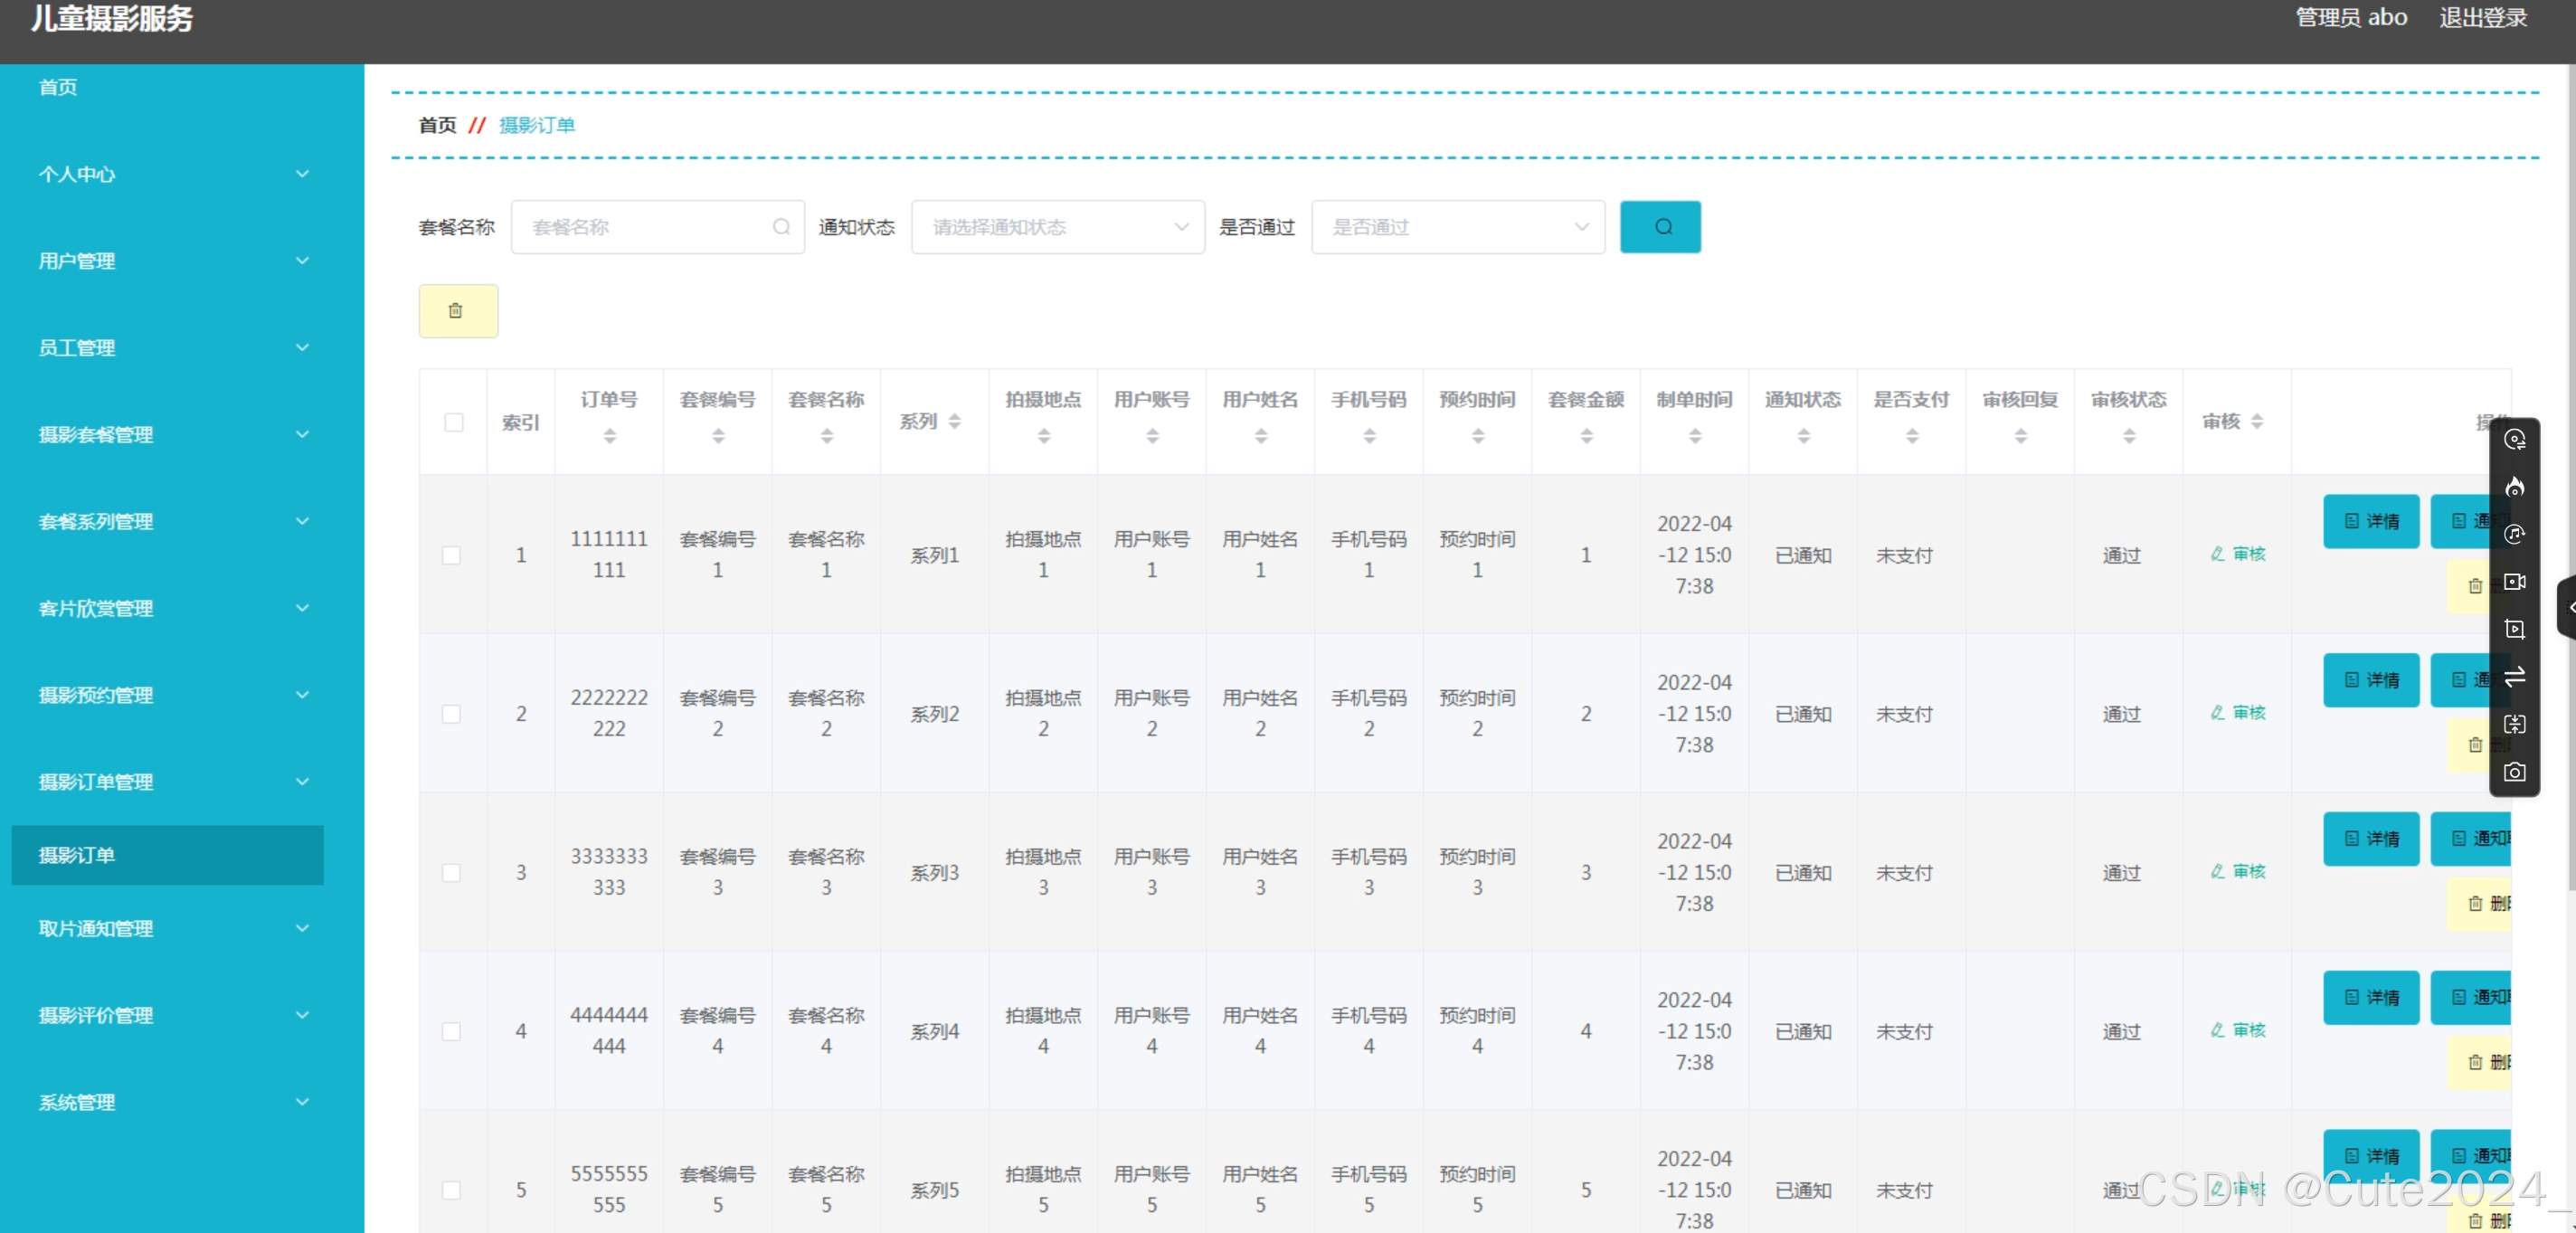Image resolution: width=2576 pixels, height=1233 pixels.
Task: Click the swap arrows icon in floating toolbar
Action: [x=2513, y=677]
